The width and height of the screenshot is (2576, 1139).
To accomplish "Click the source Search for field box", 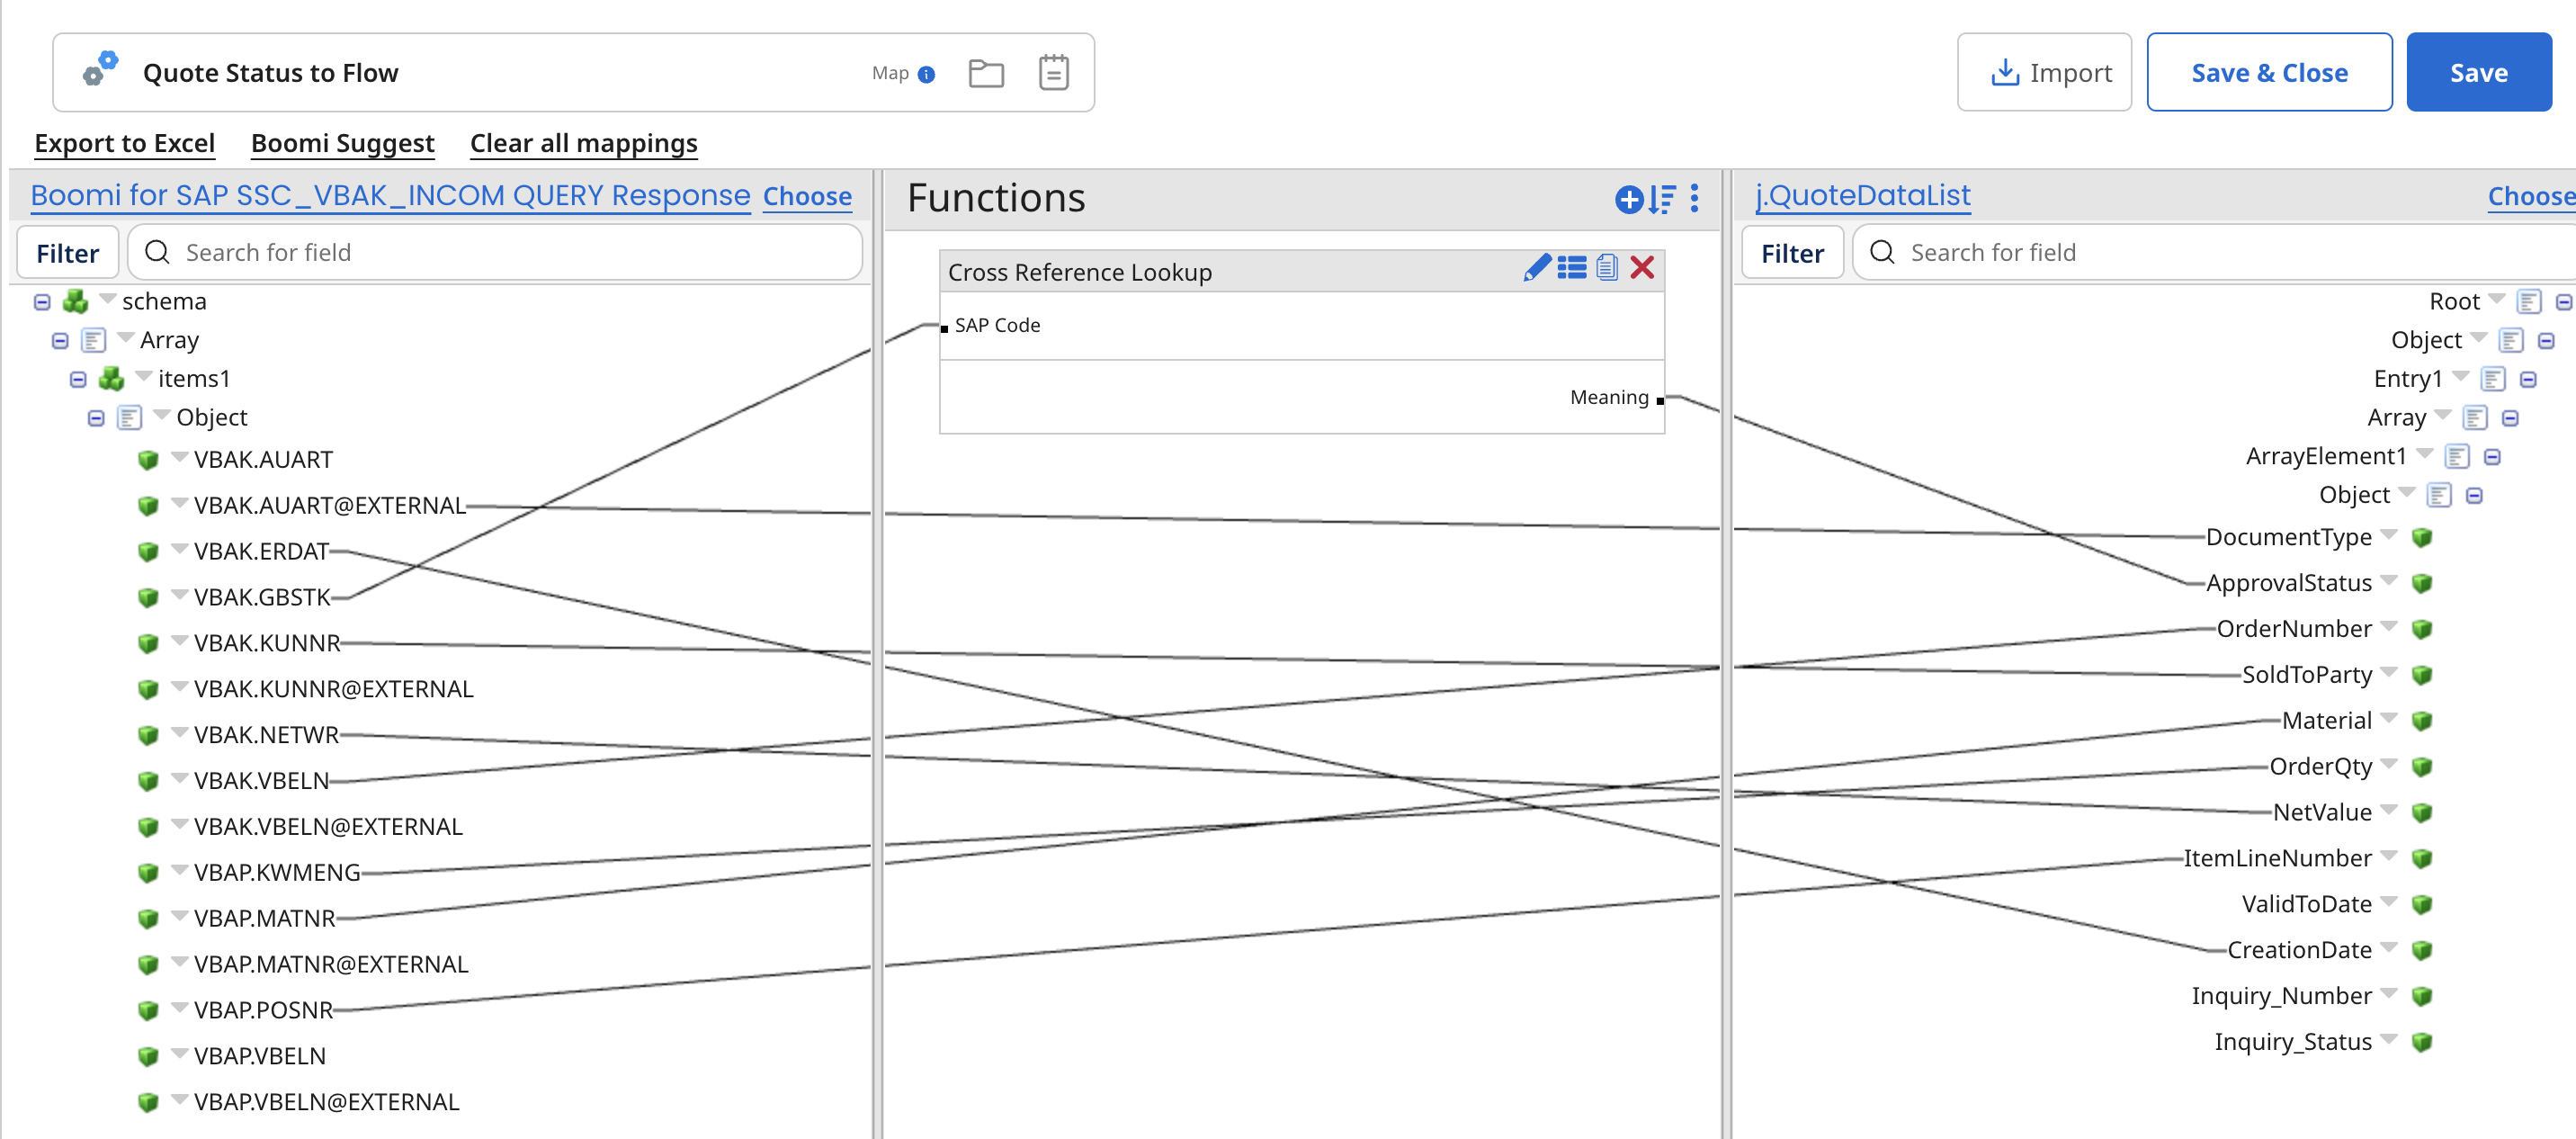I will 510,252.
